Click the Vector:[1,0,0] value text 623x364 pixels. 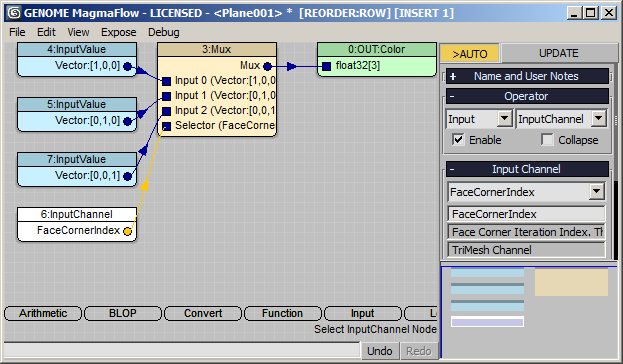pyautogui.click(x=87, y=66)
